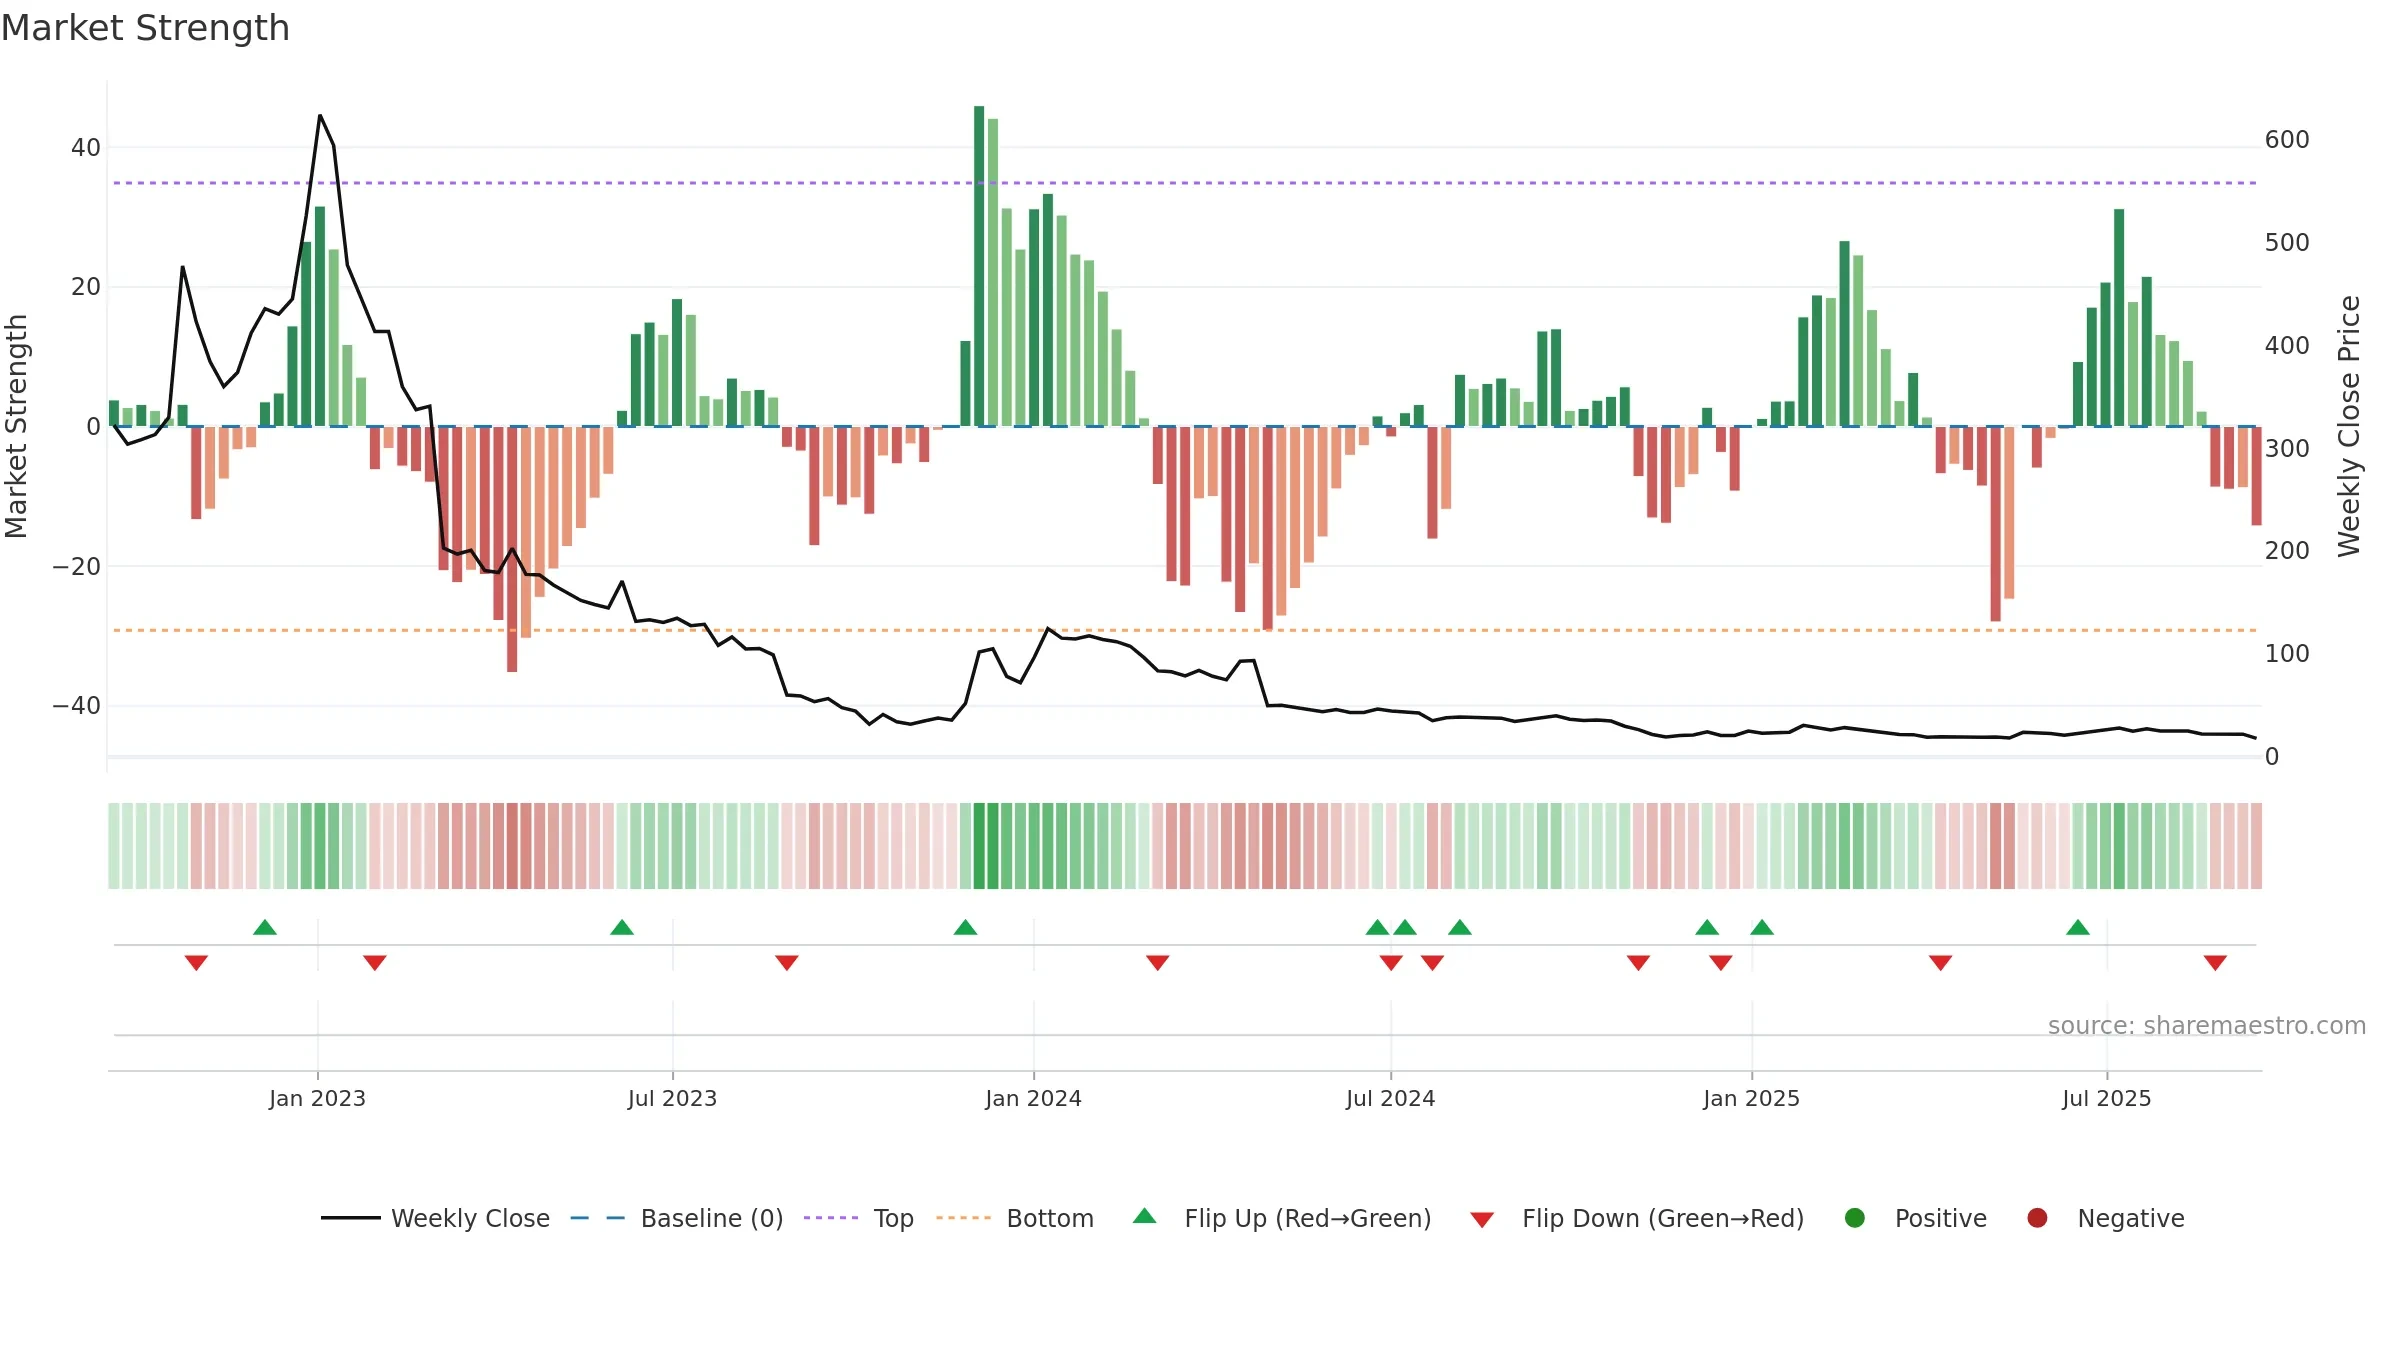Toggle the Bottom legend entry
Screen dimensions: 2400x1350
point(1015,1218)
